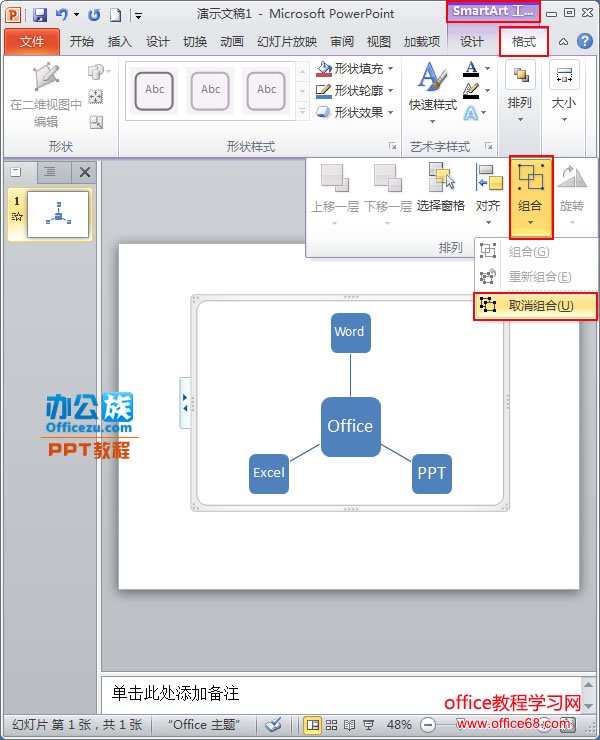Switch to the 幻灯片放映 ribbon tab
The width and height of the screenshot is (600, 740).
pyautogui.click(x=287, y=42)
